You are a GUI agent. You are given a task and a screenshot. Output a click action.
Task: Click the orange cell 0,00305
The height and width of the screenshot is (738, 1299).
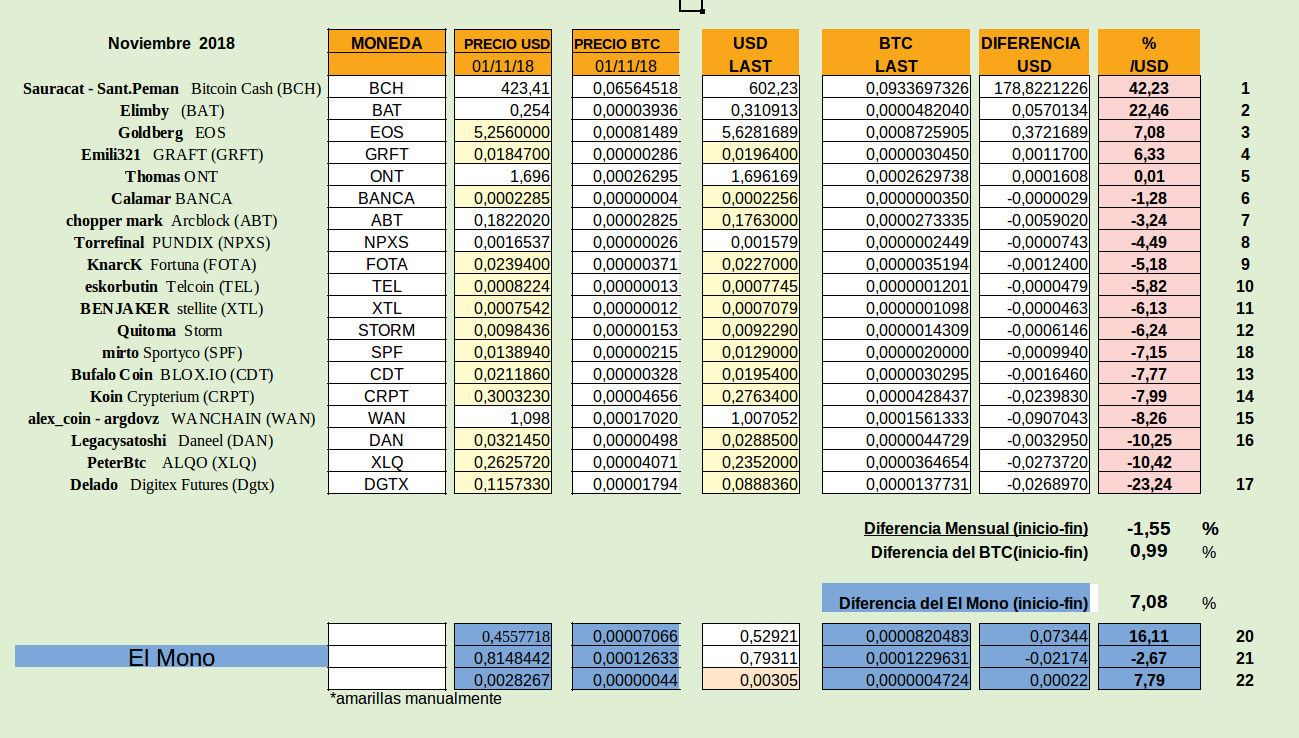coord(752,679)
